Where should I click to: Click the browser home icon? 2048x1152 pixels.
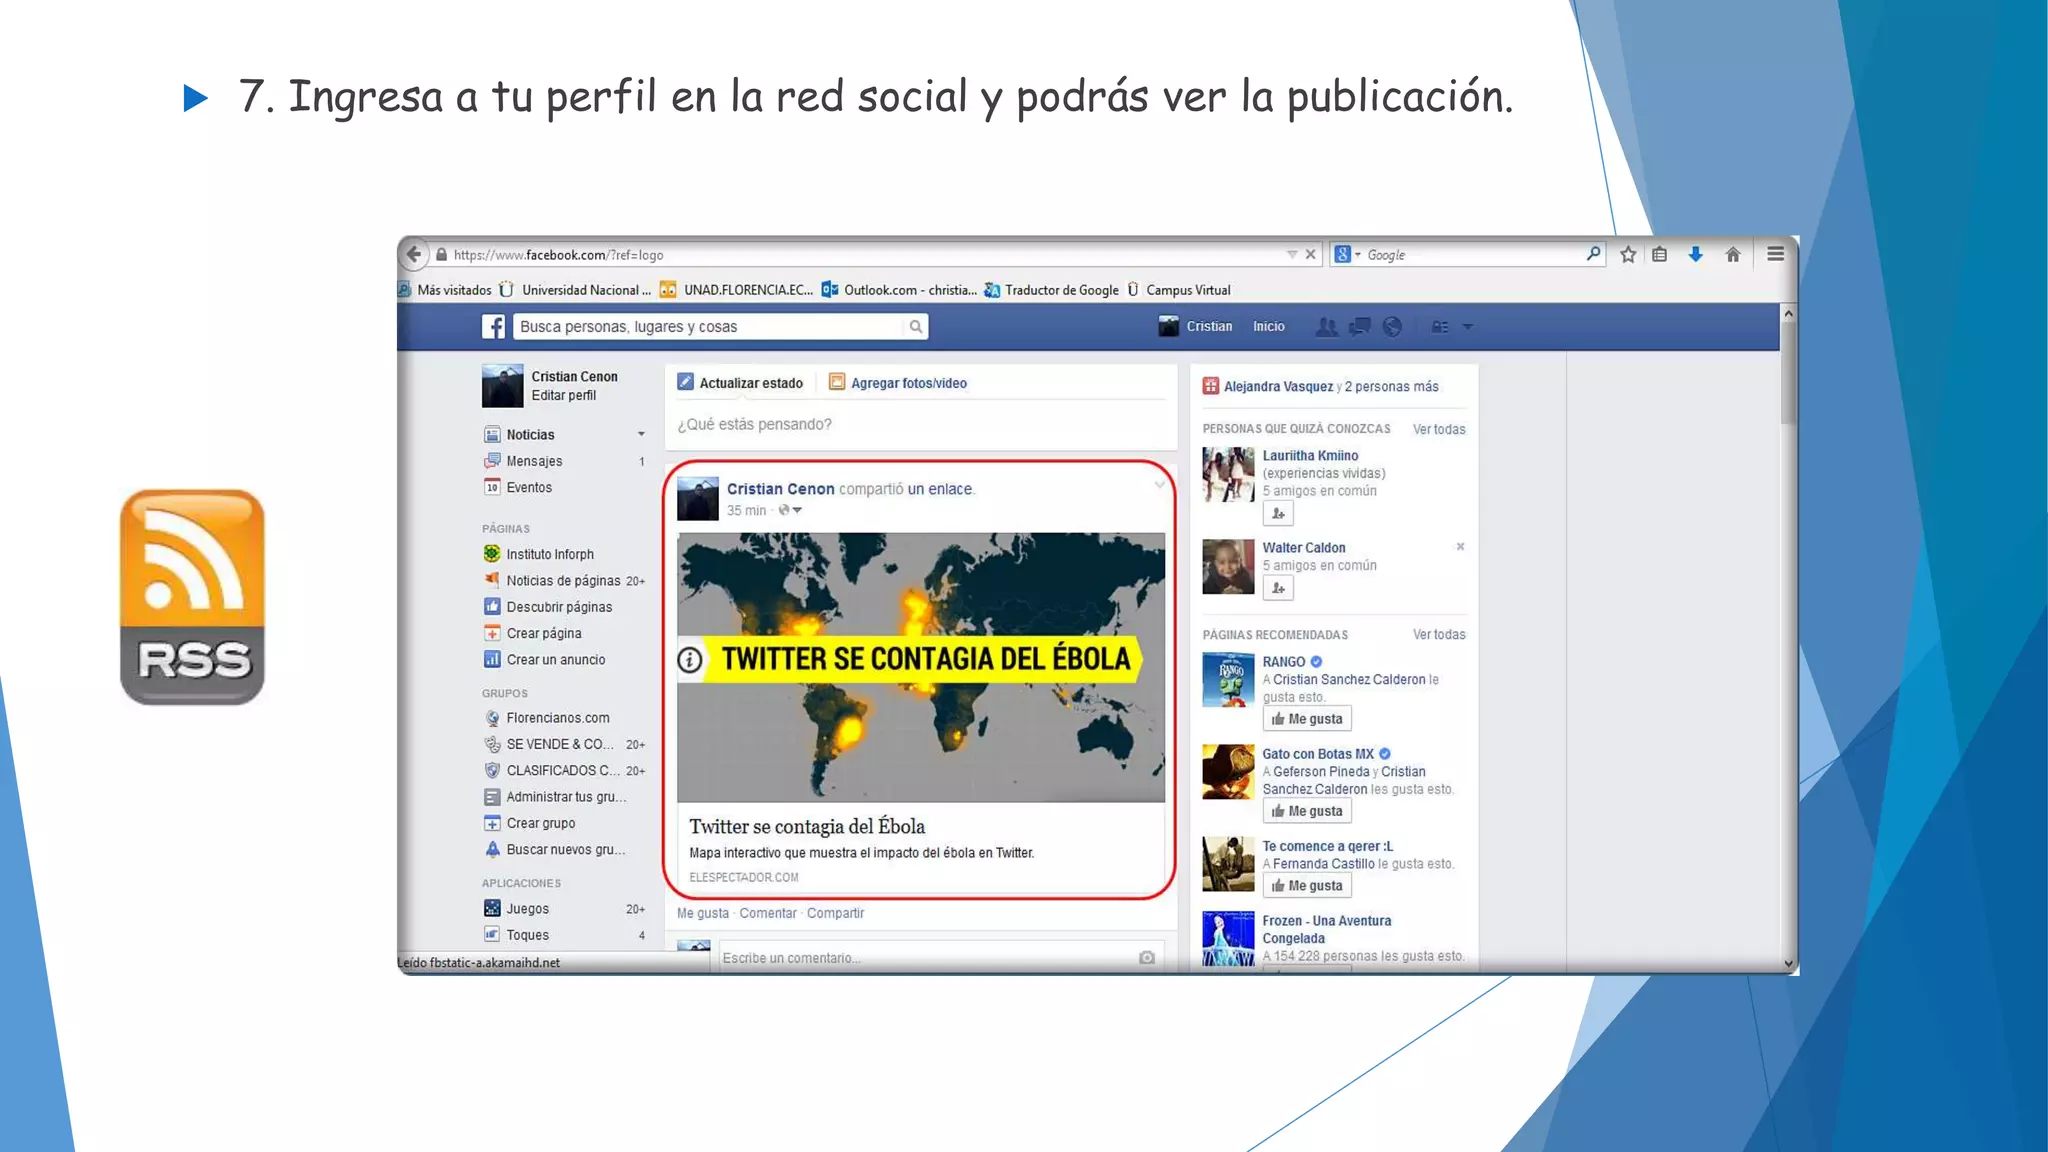[x=1733, y=255]
